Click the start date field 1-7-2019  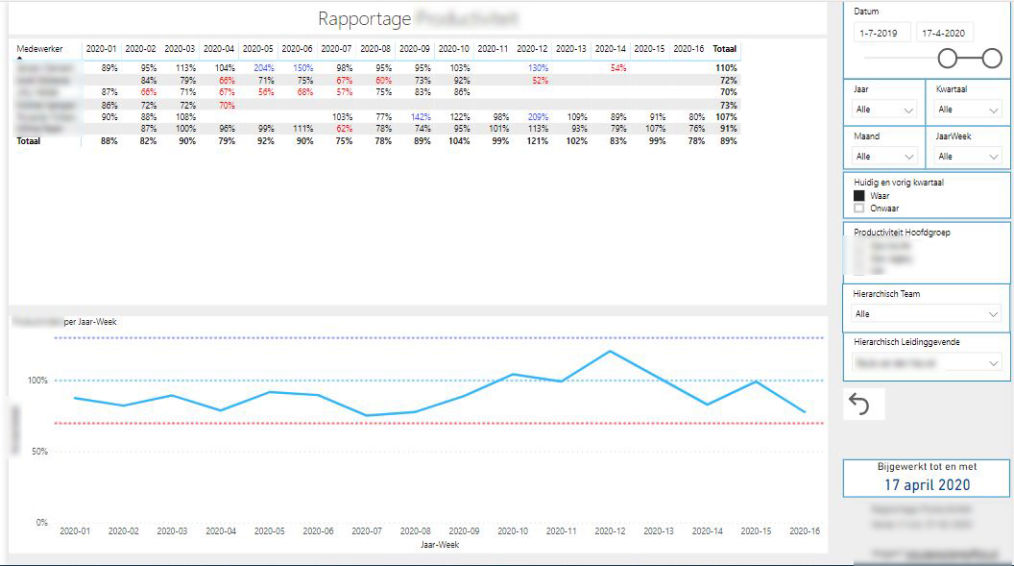(x=877, y=33)
